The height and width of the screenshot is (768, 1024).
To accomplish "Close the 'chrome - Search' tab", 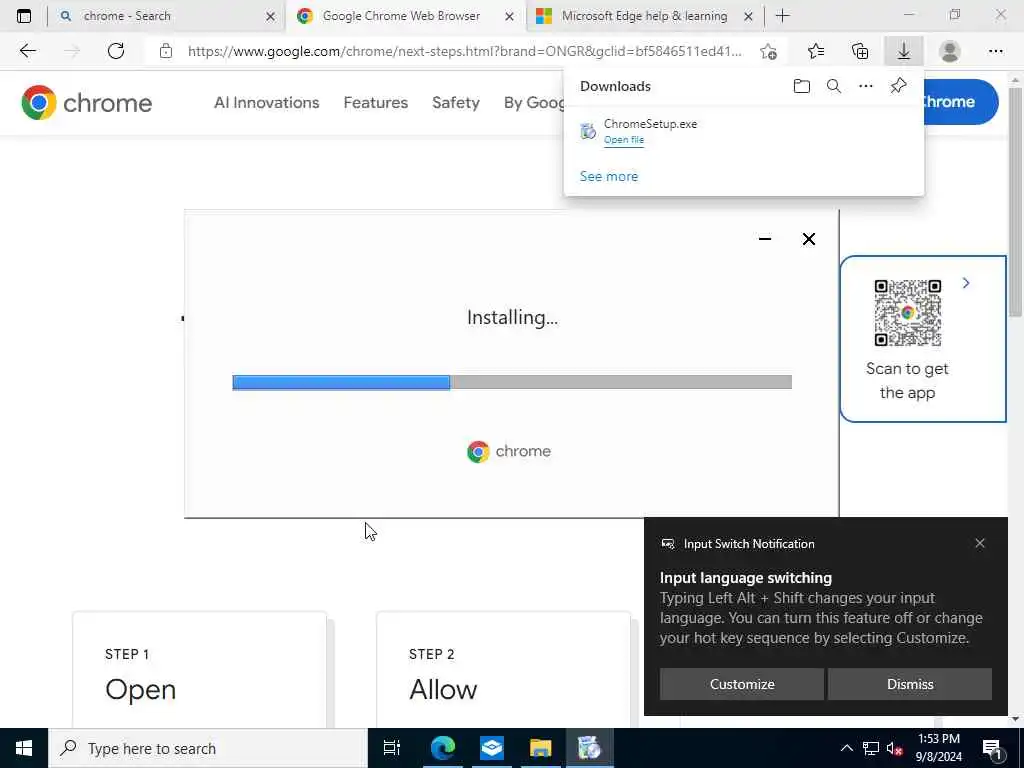I will coord(270,16).
